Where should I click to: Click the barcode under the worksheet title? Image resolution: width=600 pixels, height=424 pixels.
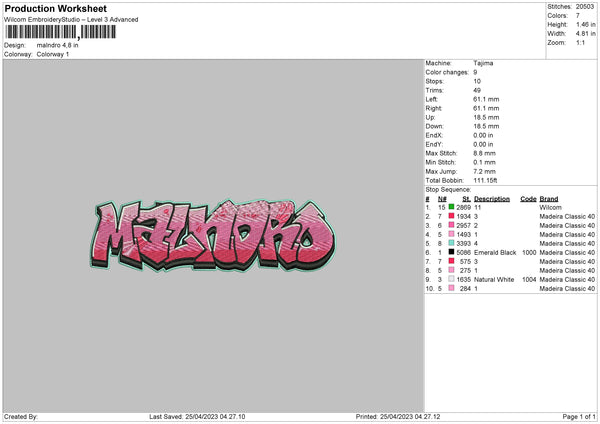pos(60,32)
